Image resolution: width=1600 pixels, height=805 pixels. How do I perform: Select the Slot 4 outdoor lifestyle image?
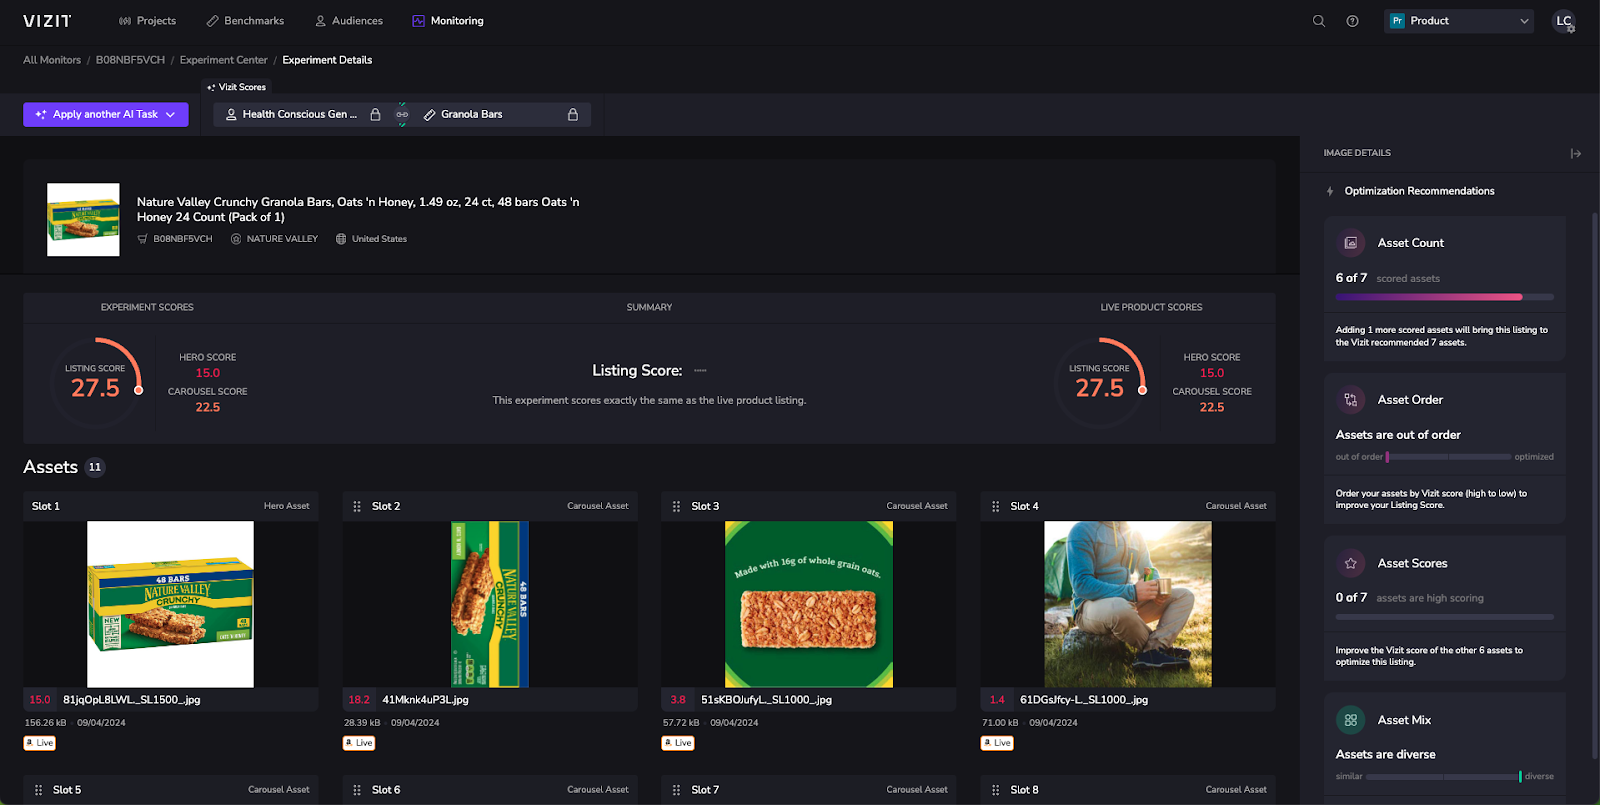click(1128, 604)
